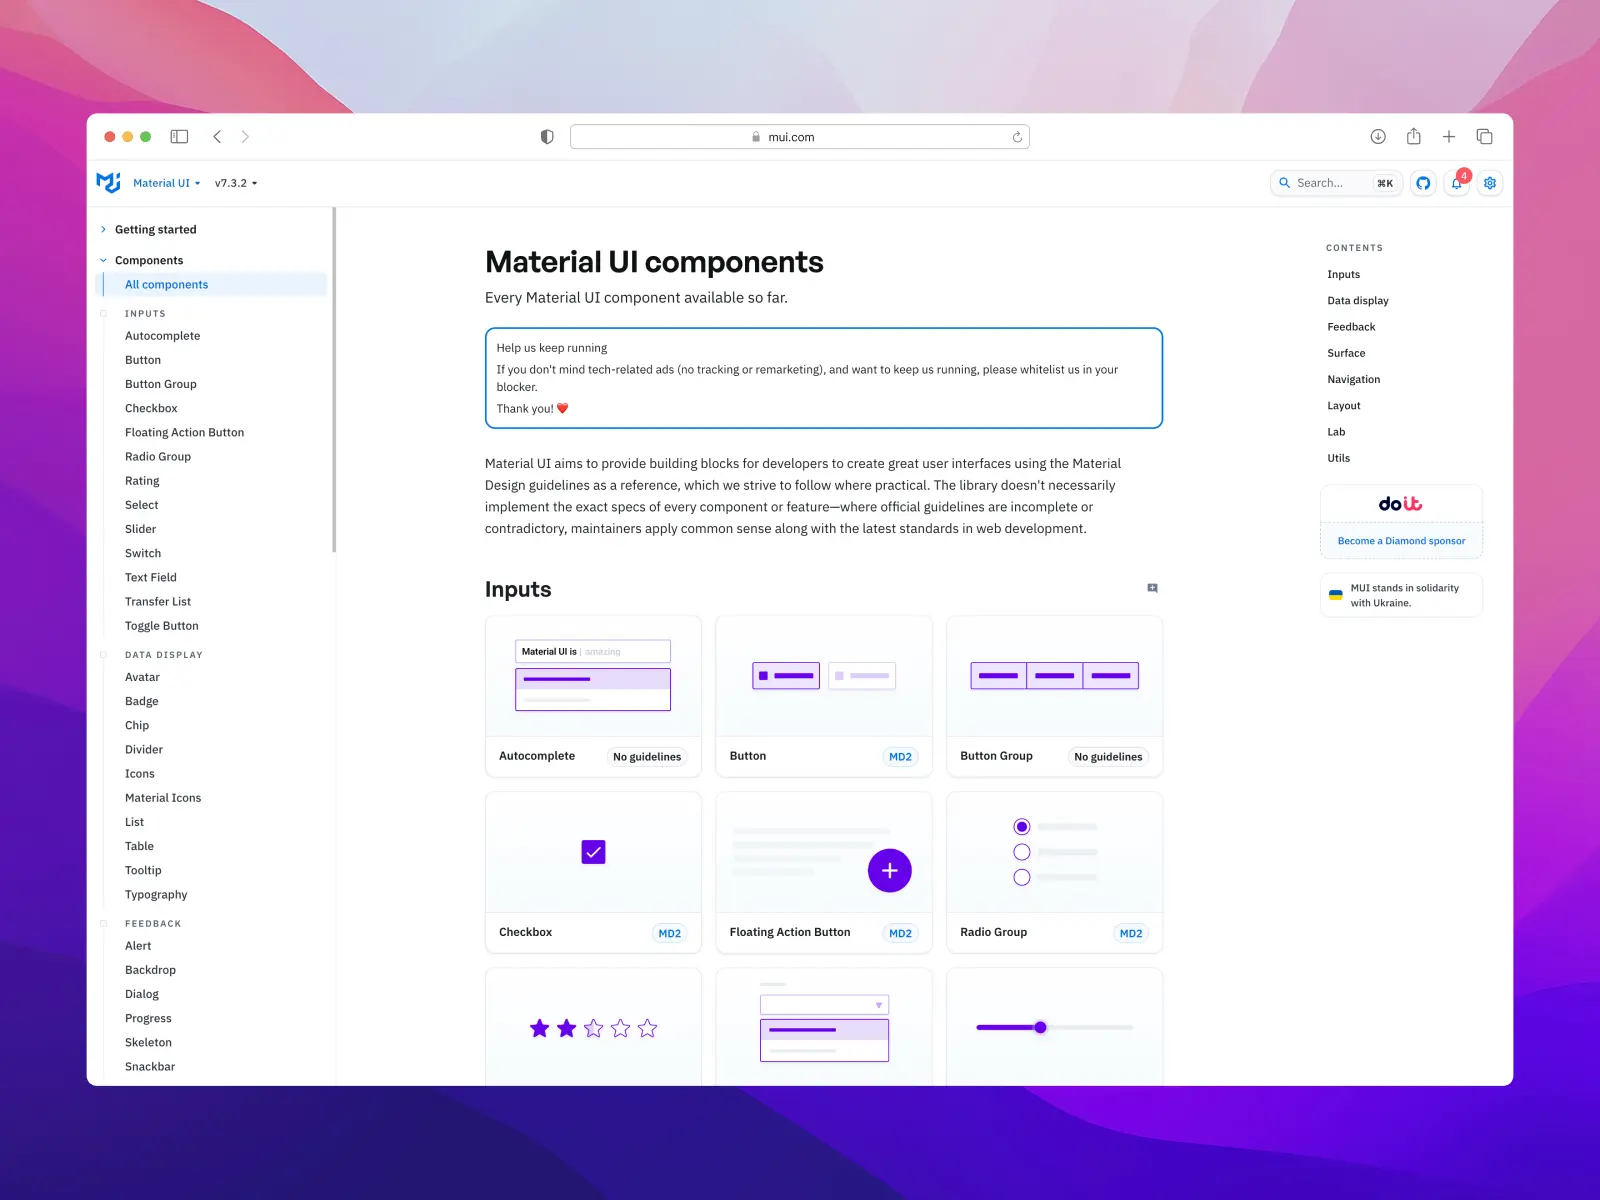
Task: Click the Safari share icon
Action: coord(1414,136)
